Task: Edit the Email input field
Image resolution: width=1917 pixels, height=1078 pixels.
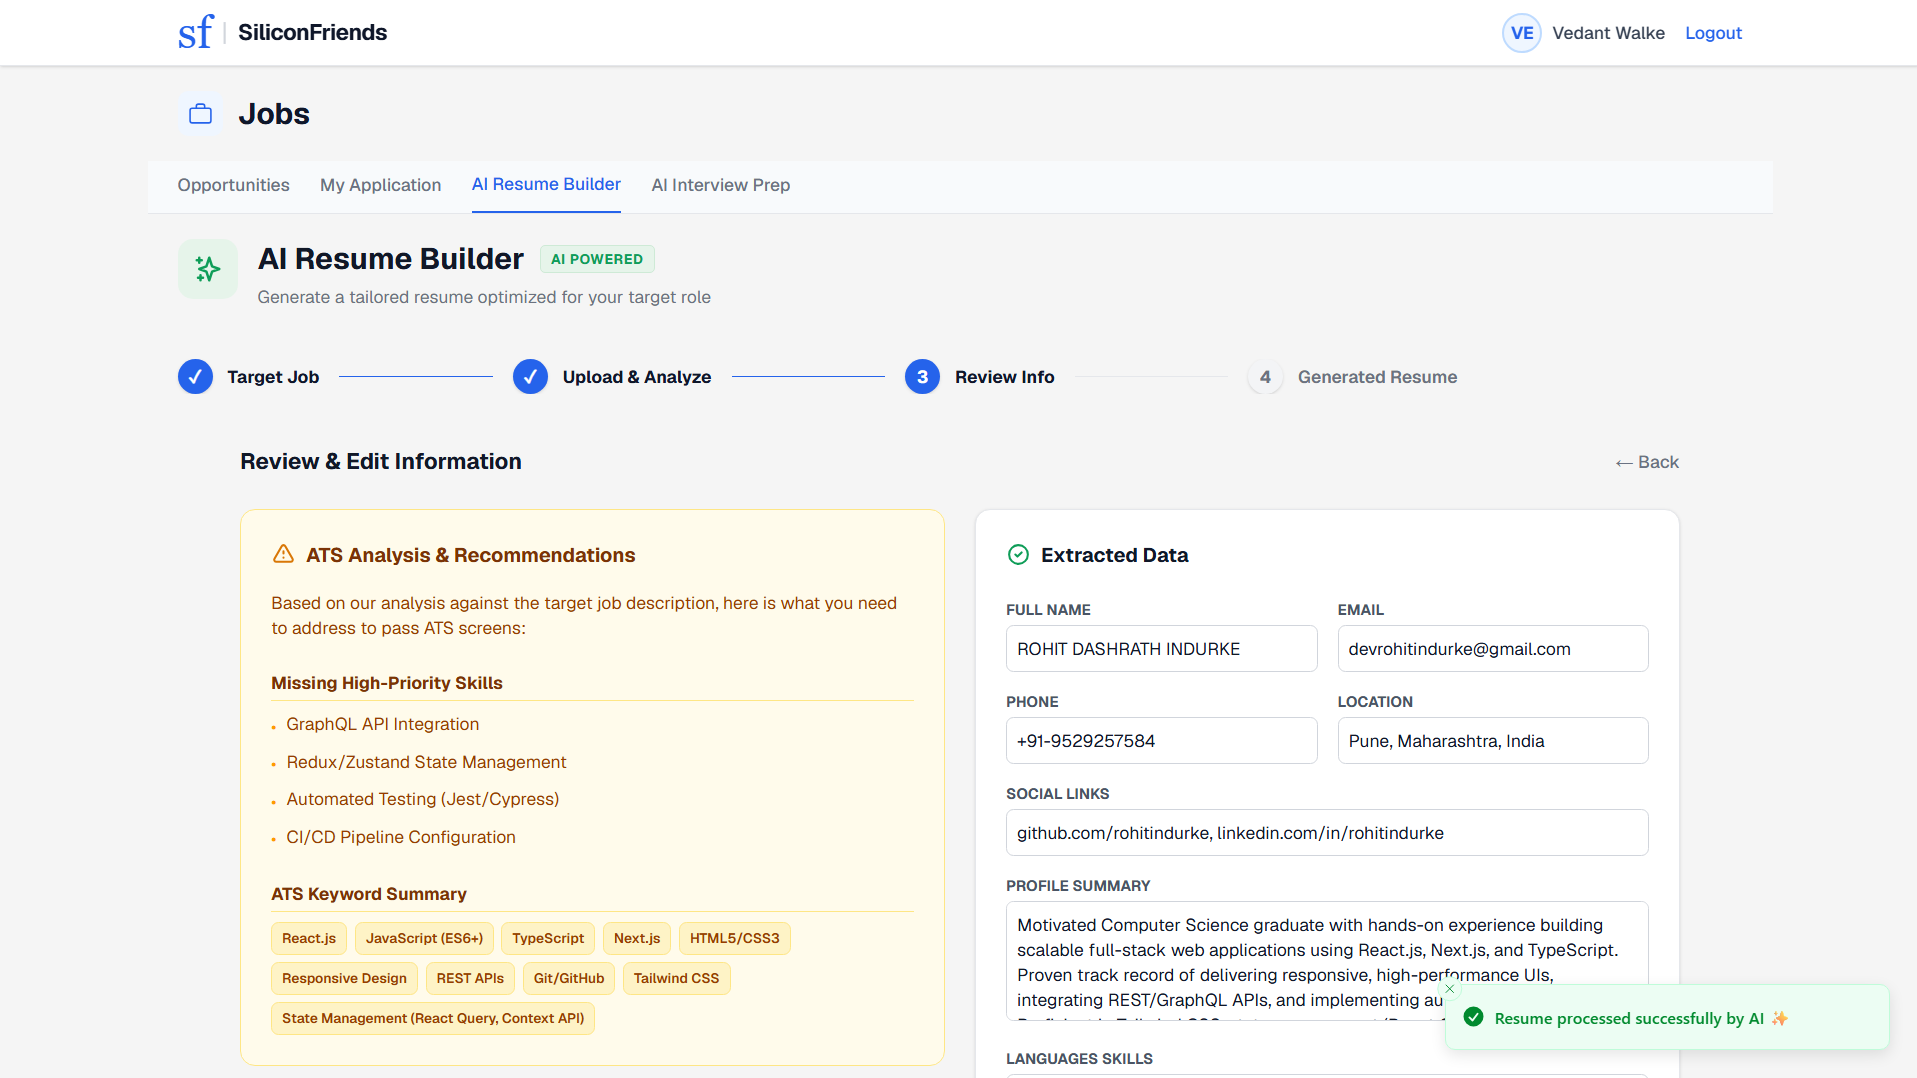Action: point(1492,649)
